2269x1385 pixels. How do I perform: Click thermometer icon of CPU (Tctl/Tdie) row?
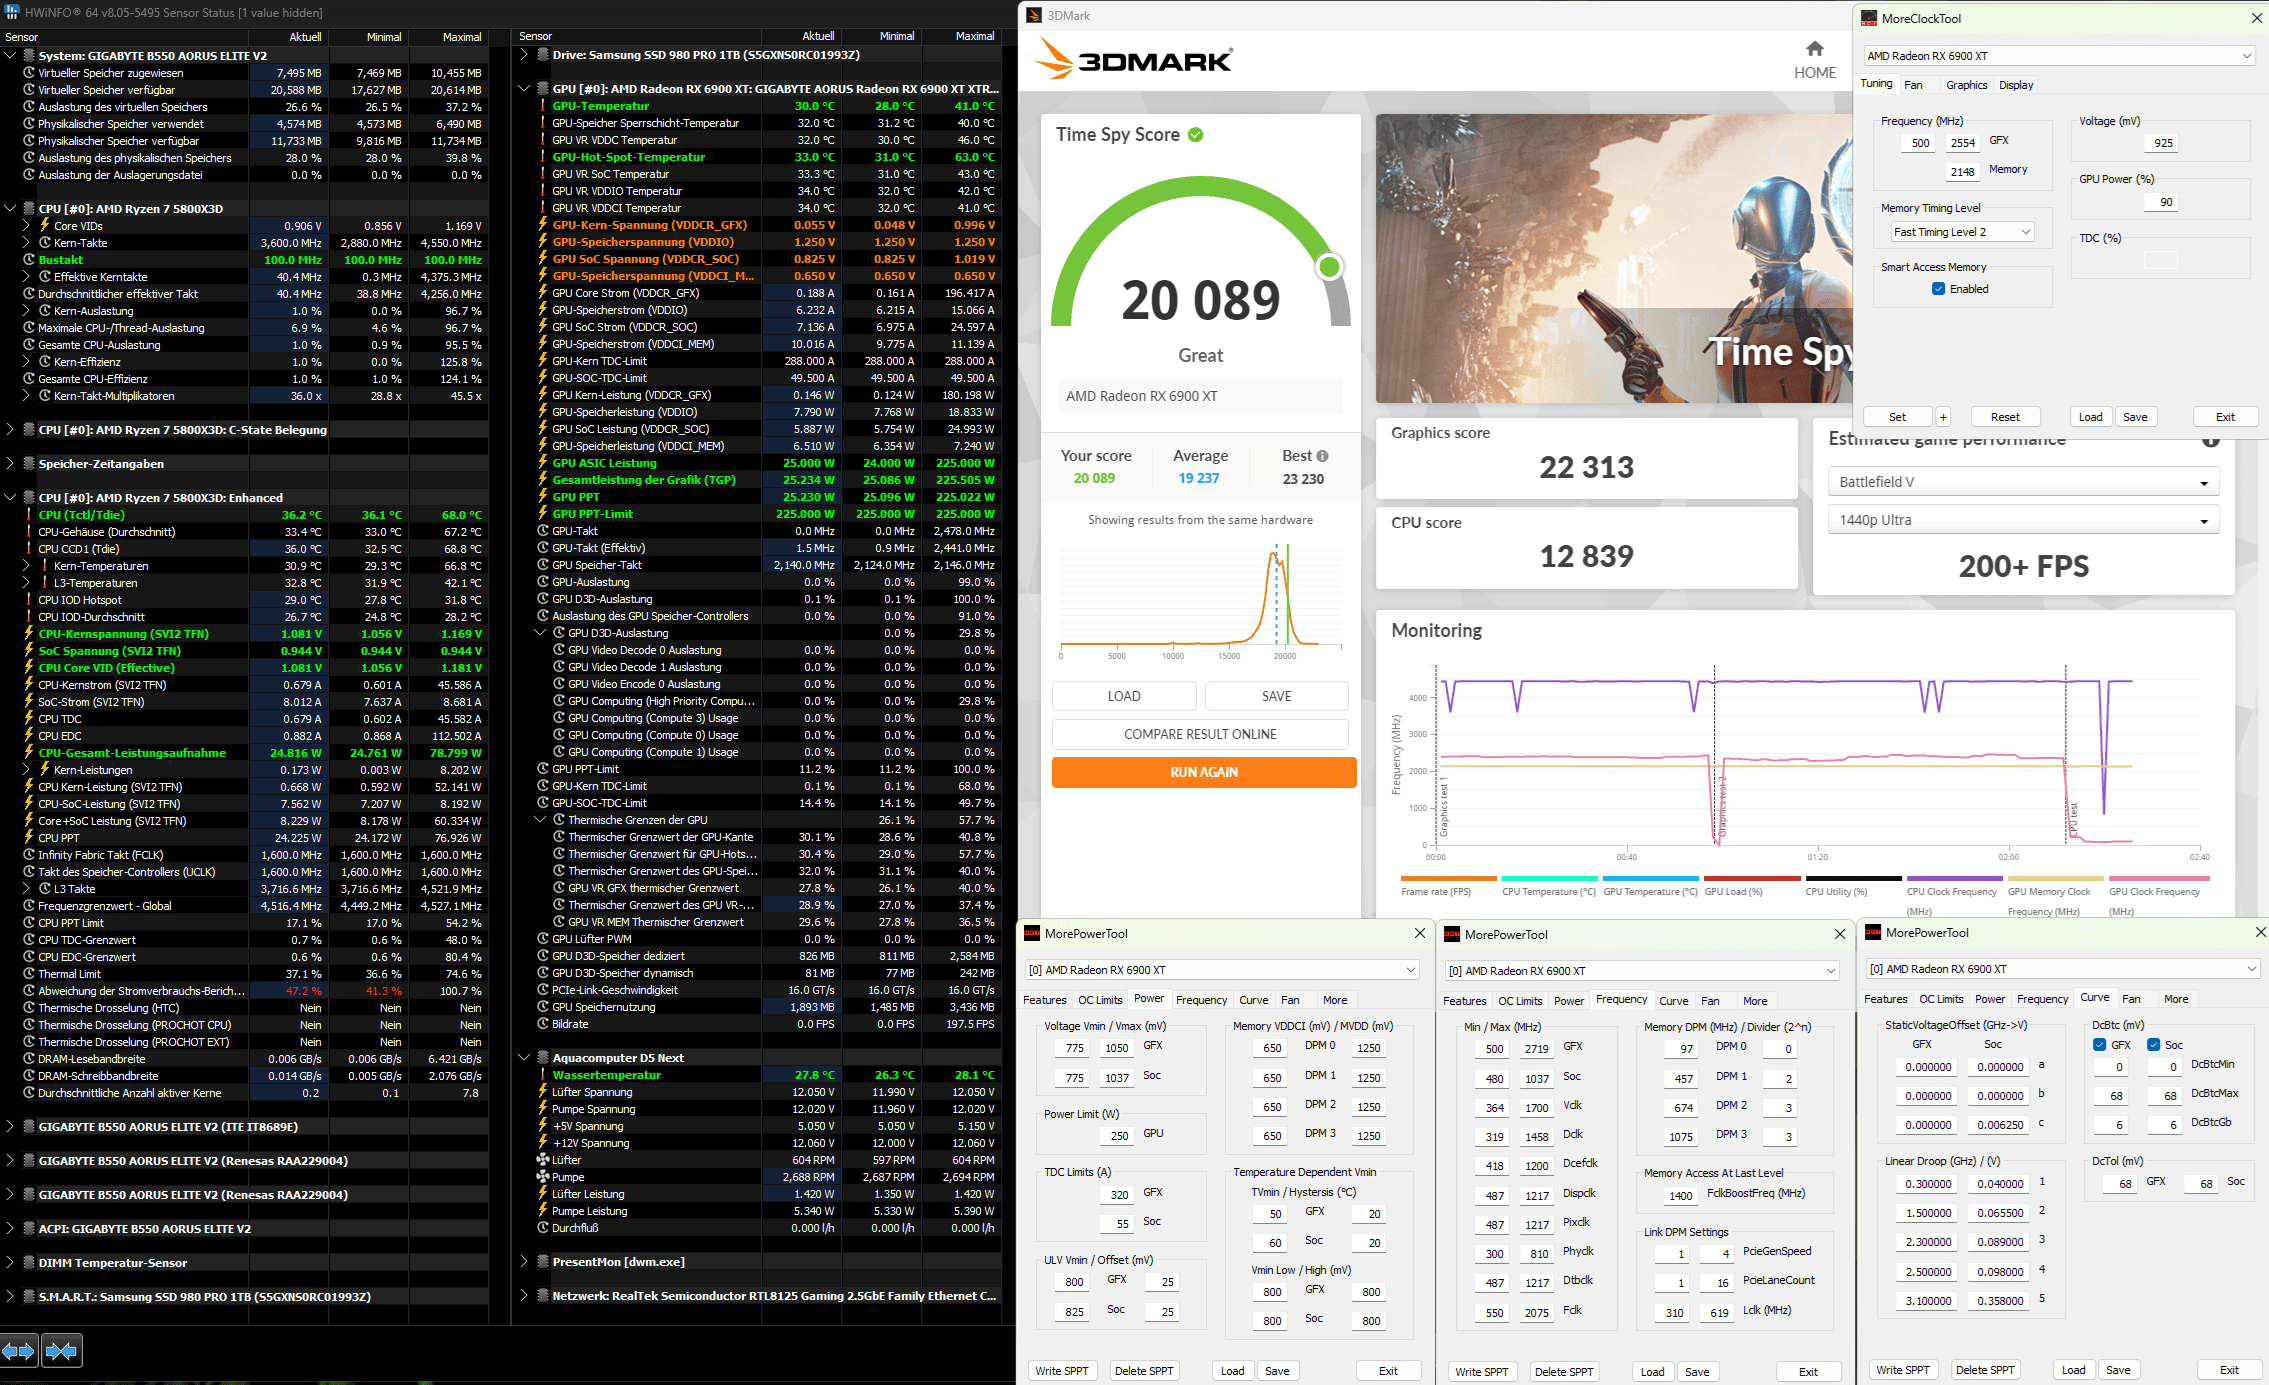[x=29, y=515]
